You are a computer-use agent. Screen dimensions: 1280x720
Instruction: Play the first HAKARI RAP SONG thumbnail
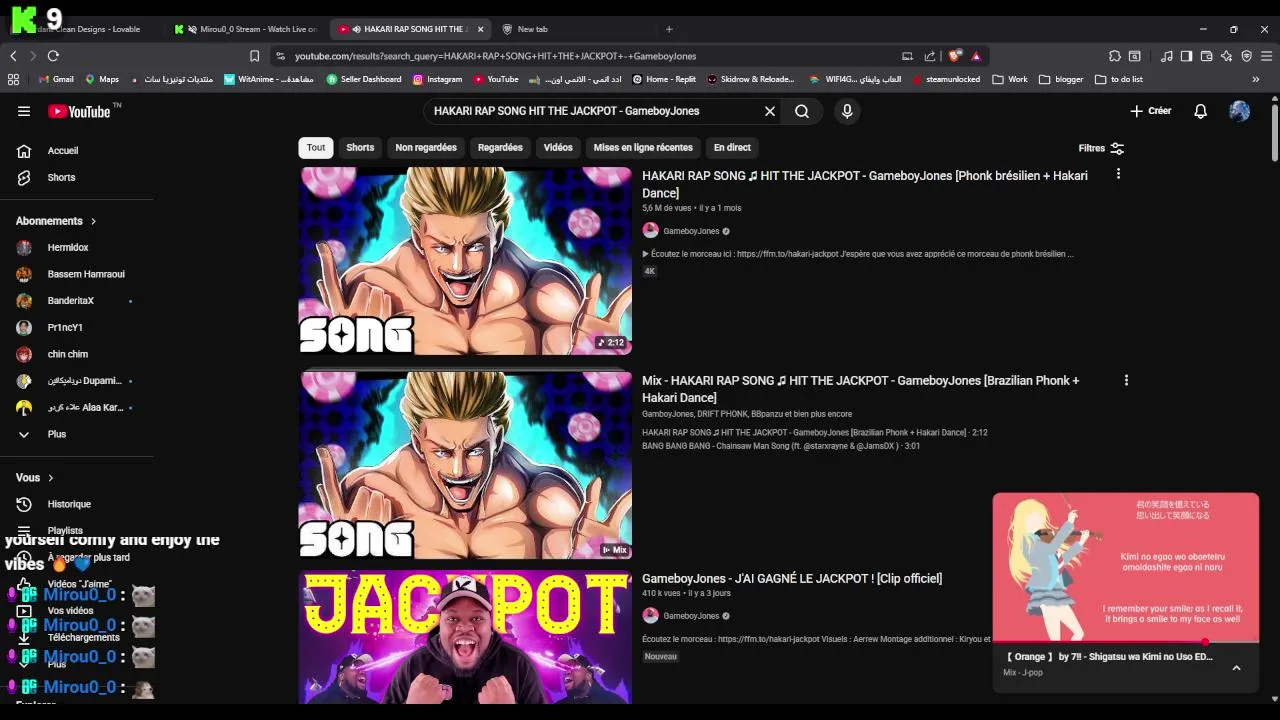(465, 261)
